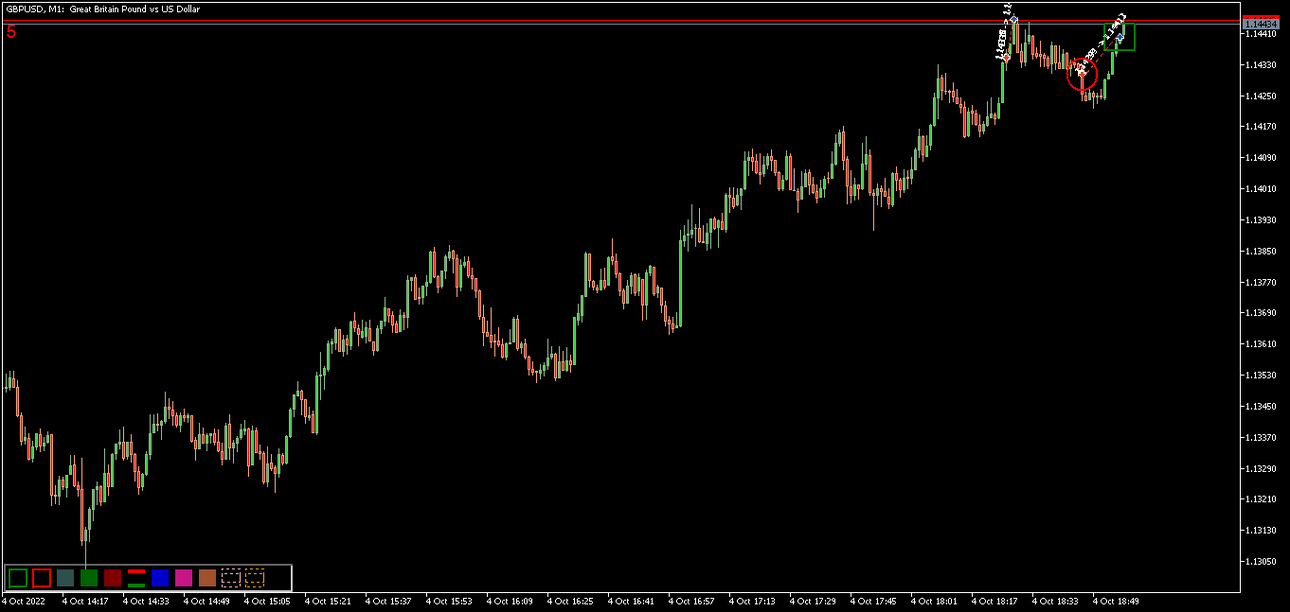
Task: Click the 4 Oct 2022 date label
Action: (24, 602)
